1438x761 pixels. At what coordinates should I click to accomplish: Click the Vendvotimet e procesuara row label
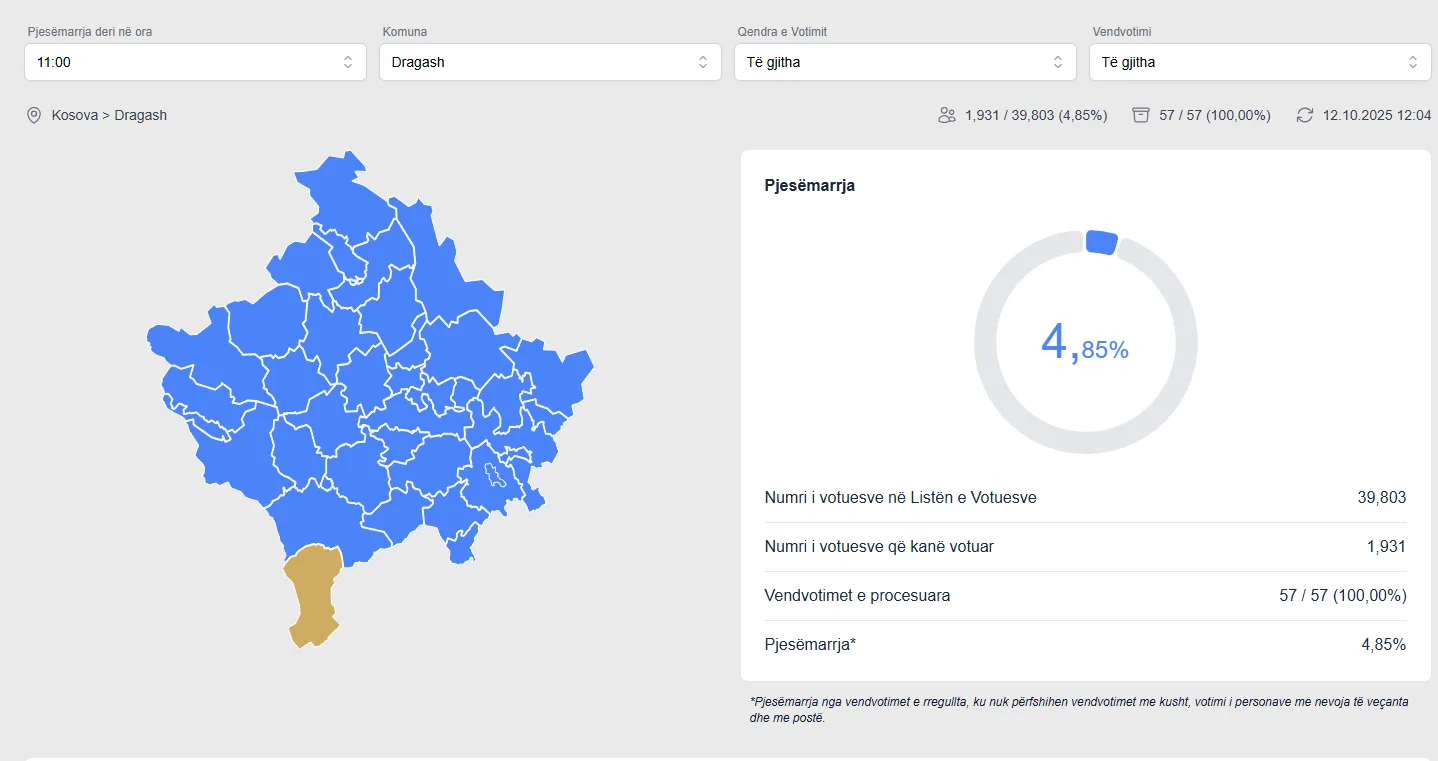click(857, 596)
